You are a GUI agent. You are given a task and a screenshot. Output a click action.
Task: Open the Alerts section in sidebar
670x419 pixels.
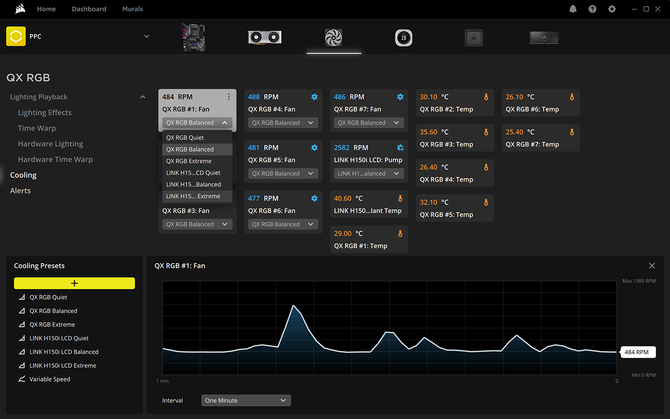click(x=20, y=190)
